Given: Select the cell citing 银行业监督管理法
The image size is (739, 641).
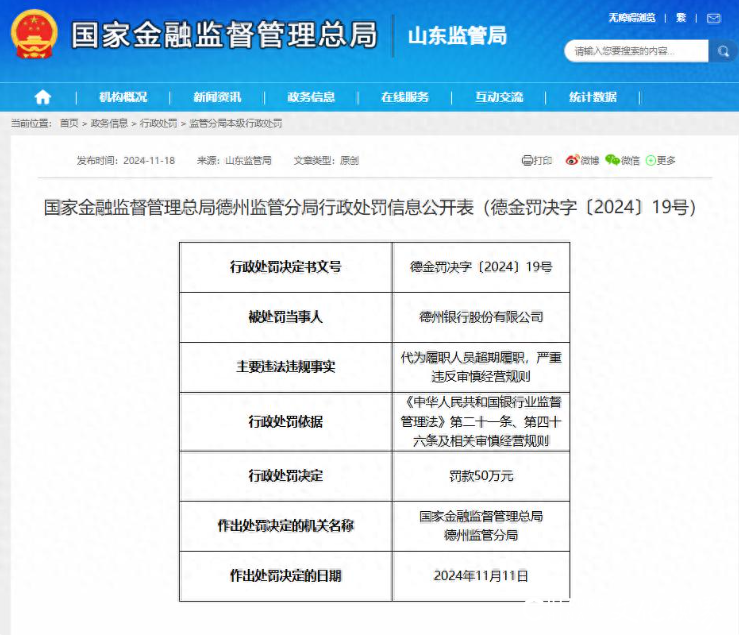Looking at the screenshot, I should tap(481, 422).
